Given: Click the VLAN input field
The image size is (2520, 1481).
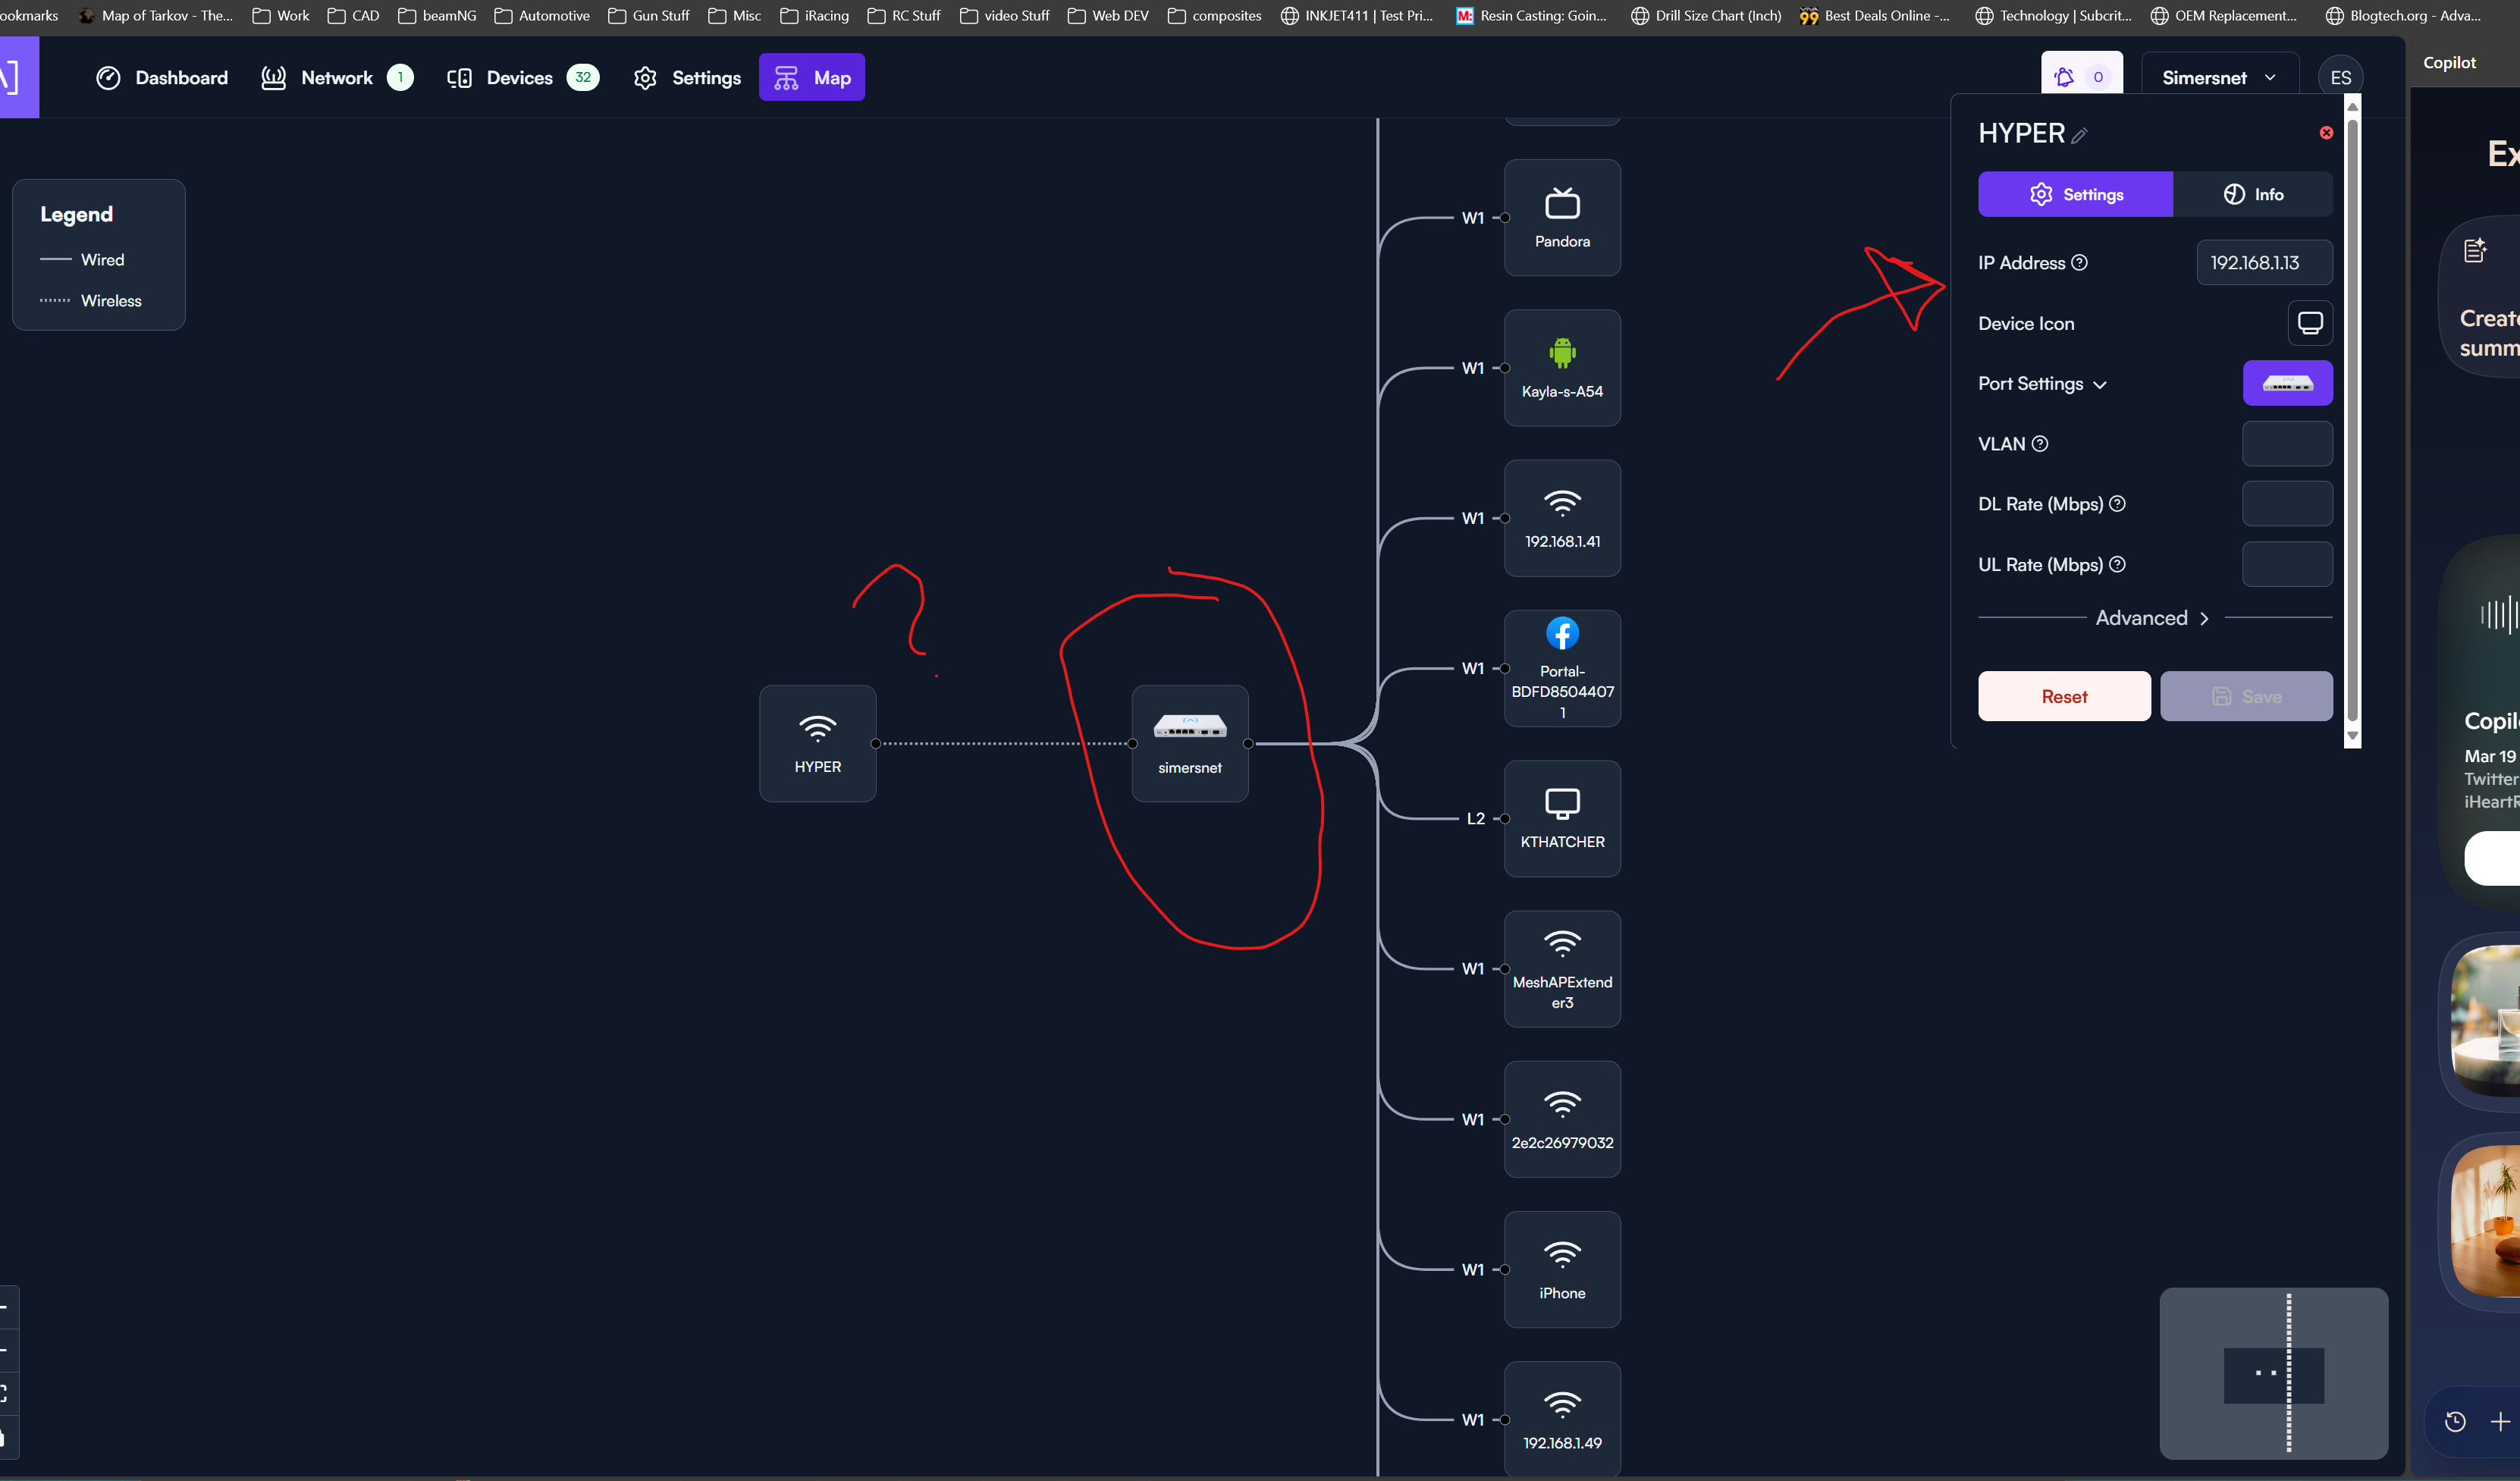Looking at the screenshot, I should point(2287,444).
